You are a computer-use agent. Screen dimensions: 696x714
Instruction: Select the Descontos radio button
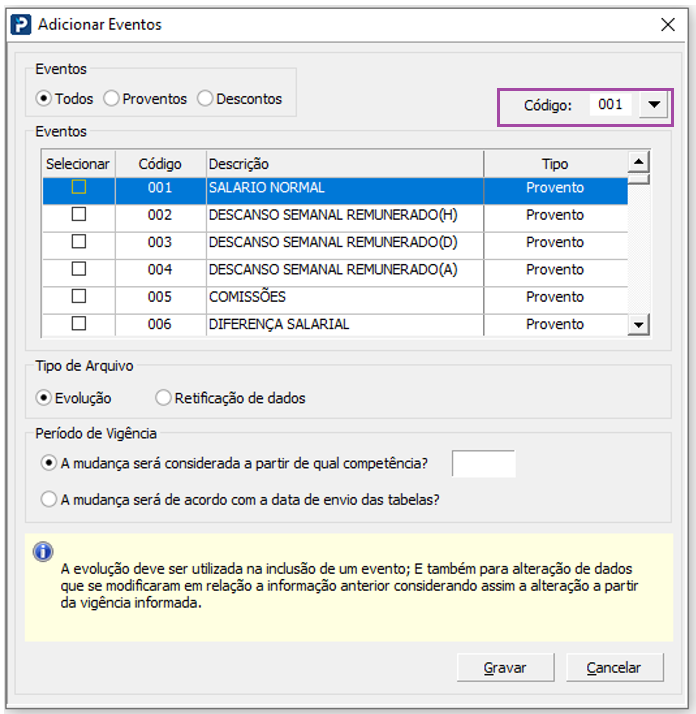click(x=205, y=98)
